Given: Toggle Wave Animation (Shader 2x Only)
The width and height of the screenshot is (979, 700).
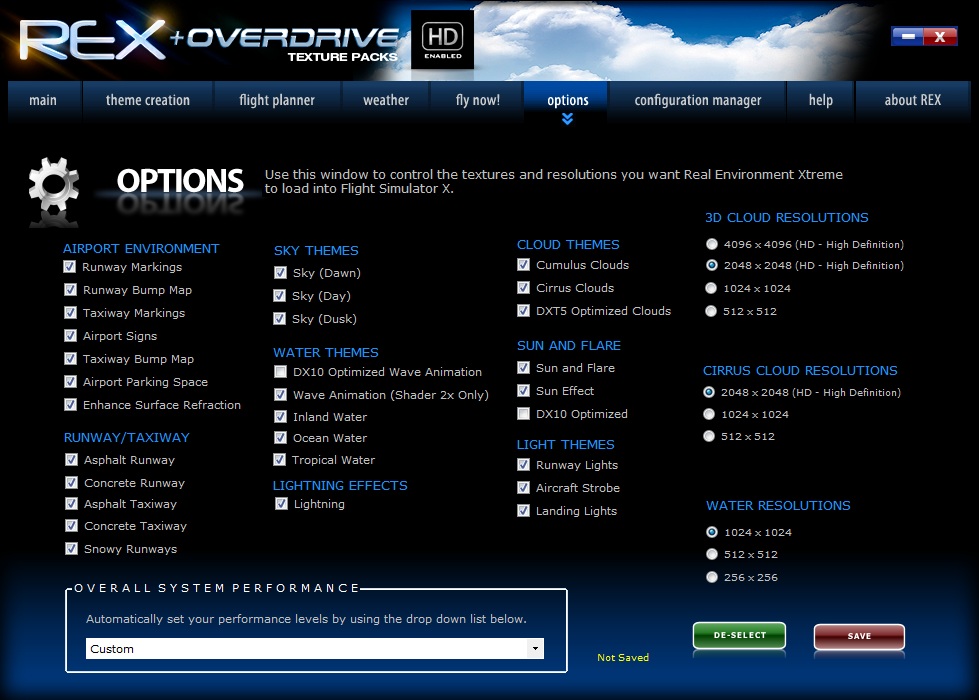Looking at the screenshot, I should tap(280, 395).
